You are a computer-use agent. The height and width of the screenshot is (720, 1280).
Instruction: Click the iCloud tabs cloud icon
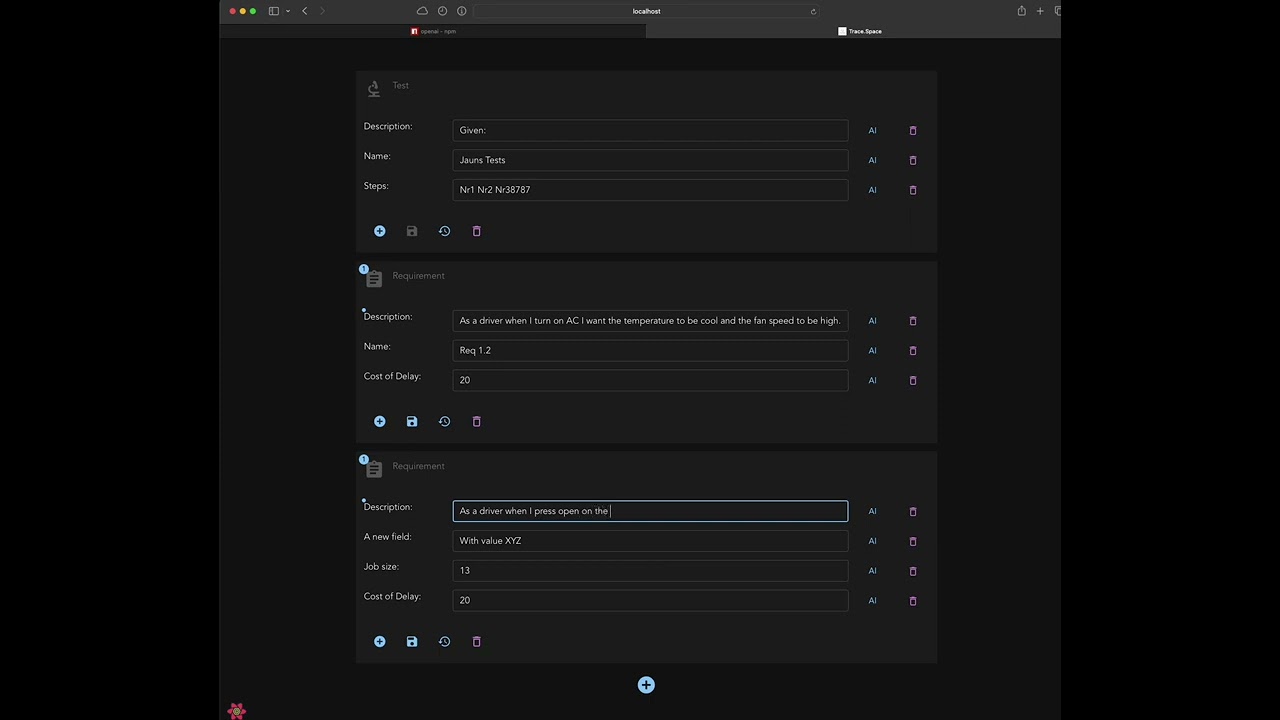coord(422,11)
